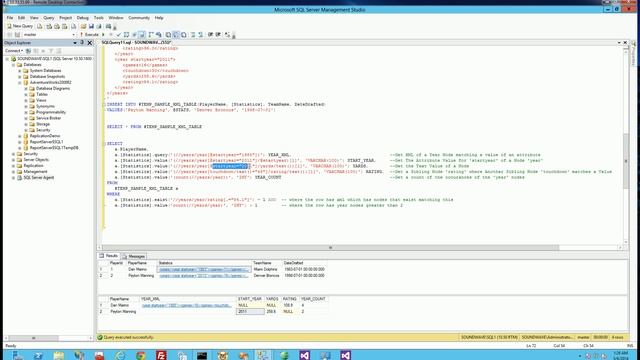The image size is (640, 360).
Task: Collapse the Databases tree node
Action: point(13,64)
